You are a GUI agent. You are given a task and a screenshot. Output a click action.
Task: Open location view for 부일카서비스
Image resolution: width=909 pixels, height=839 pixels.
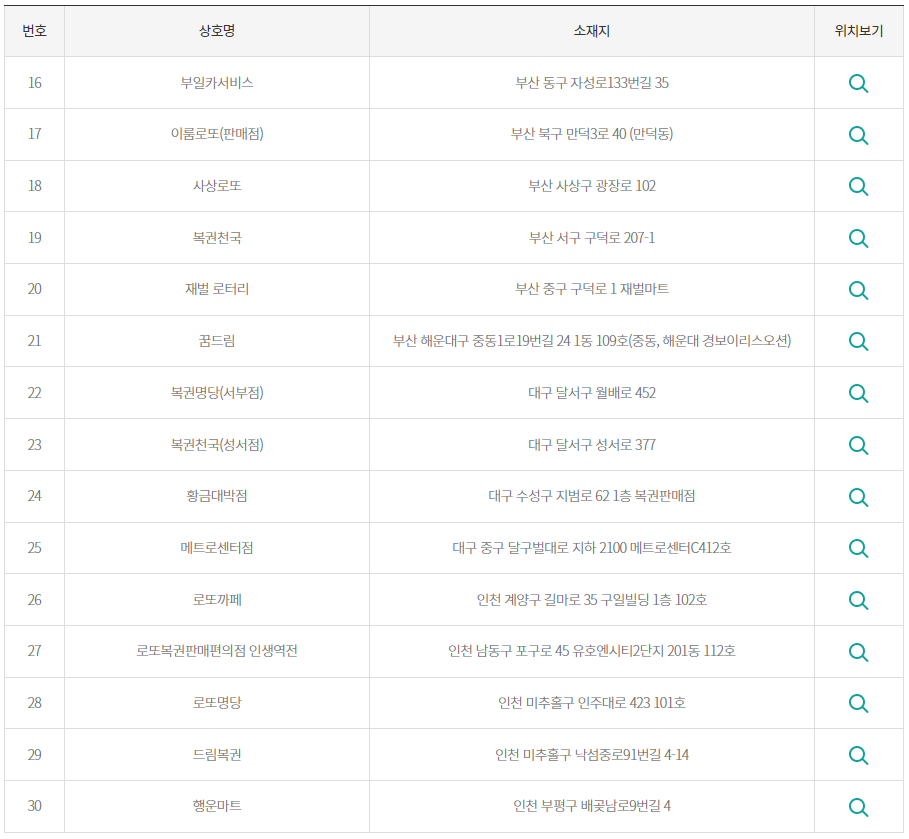(858, 83)
